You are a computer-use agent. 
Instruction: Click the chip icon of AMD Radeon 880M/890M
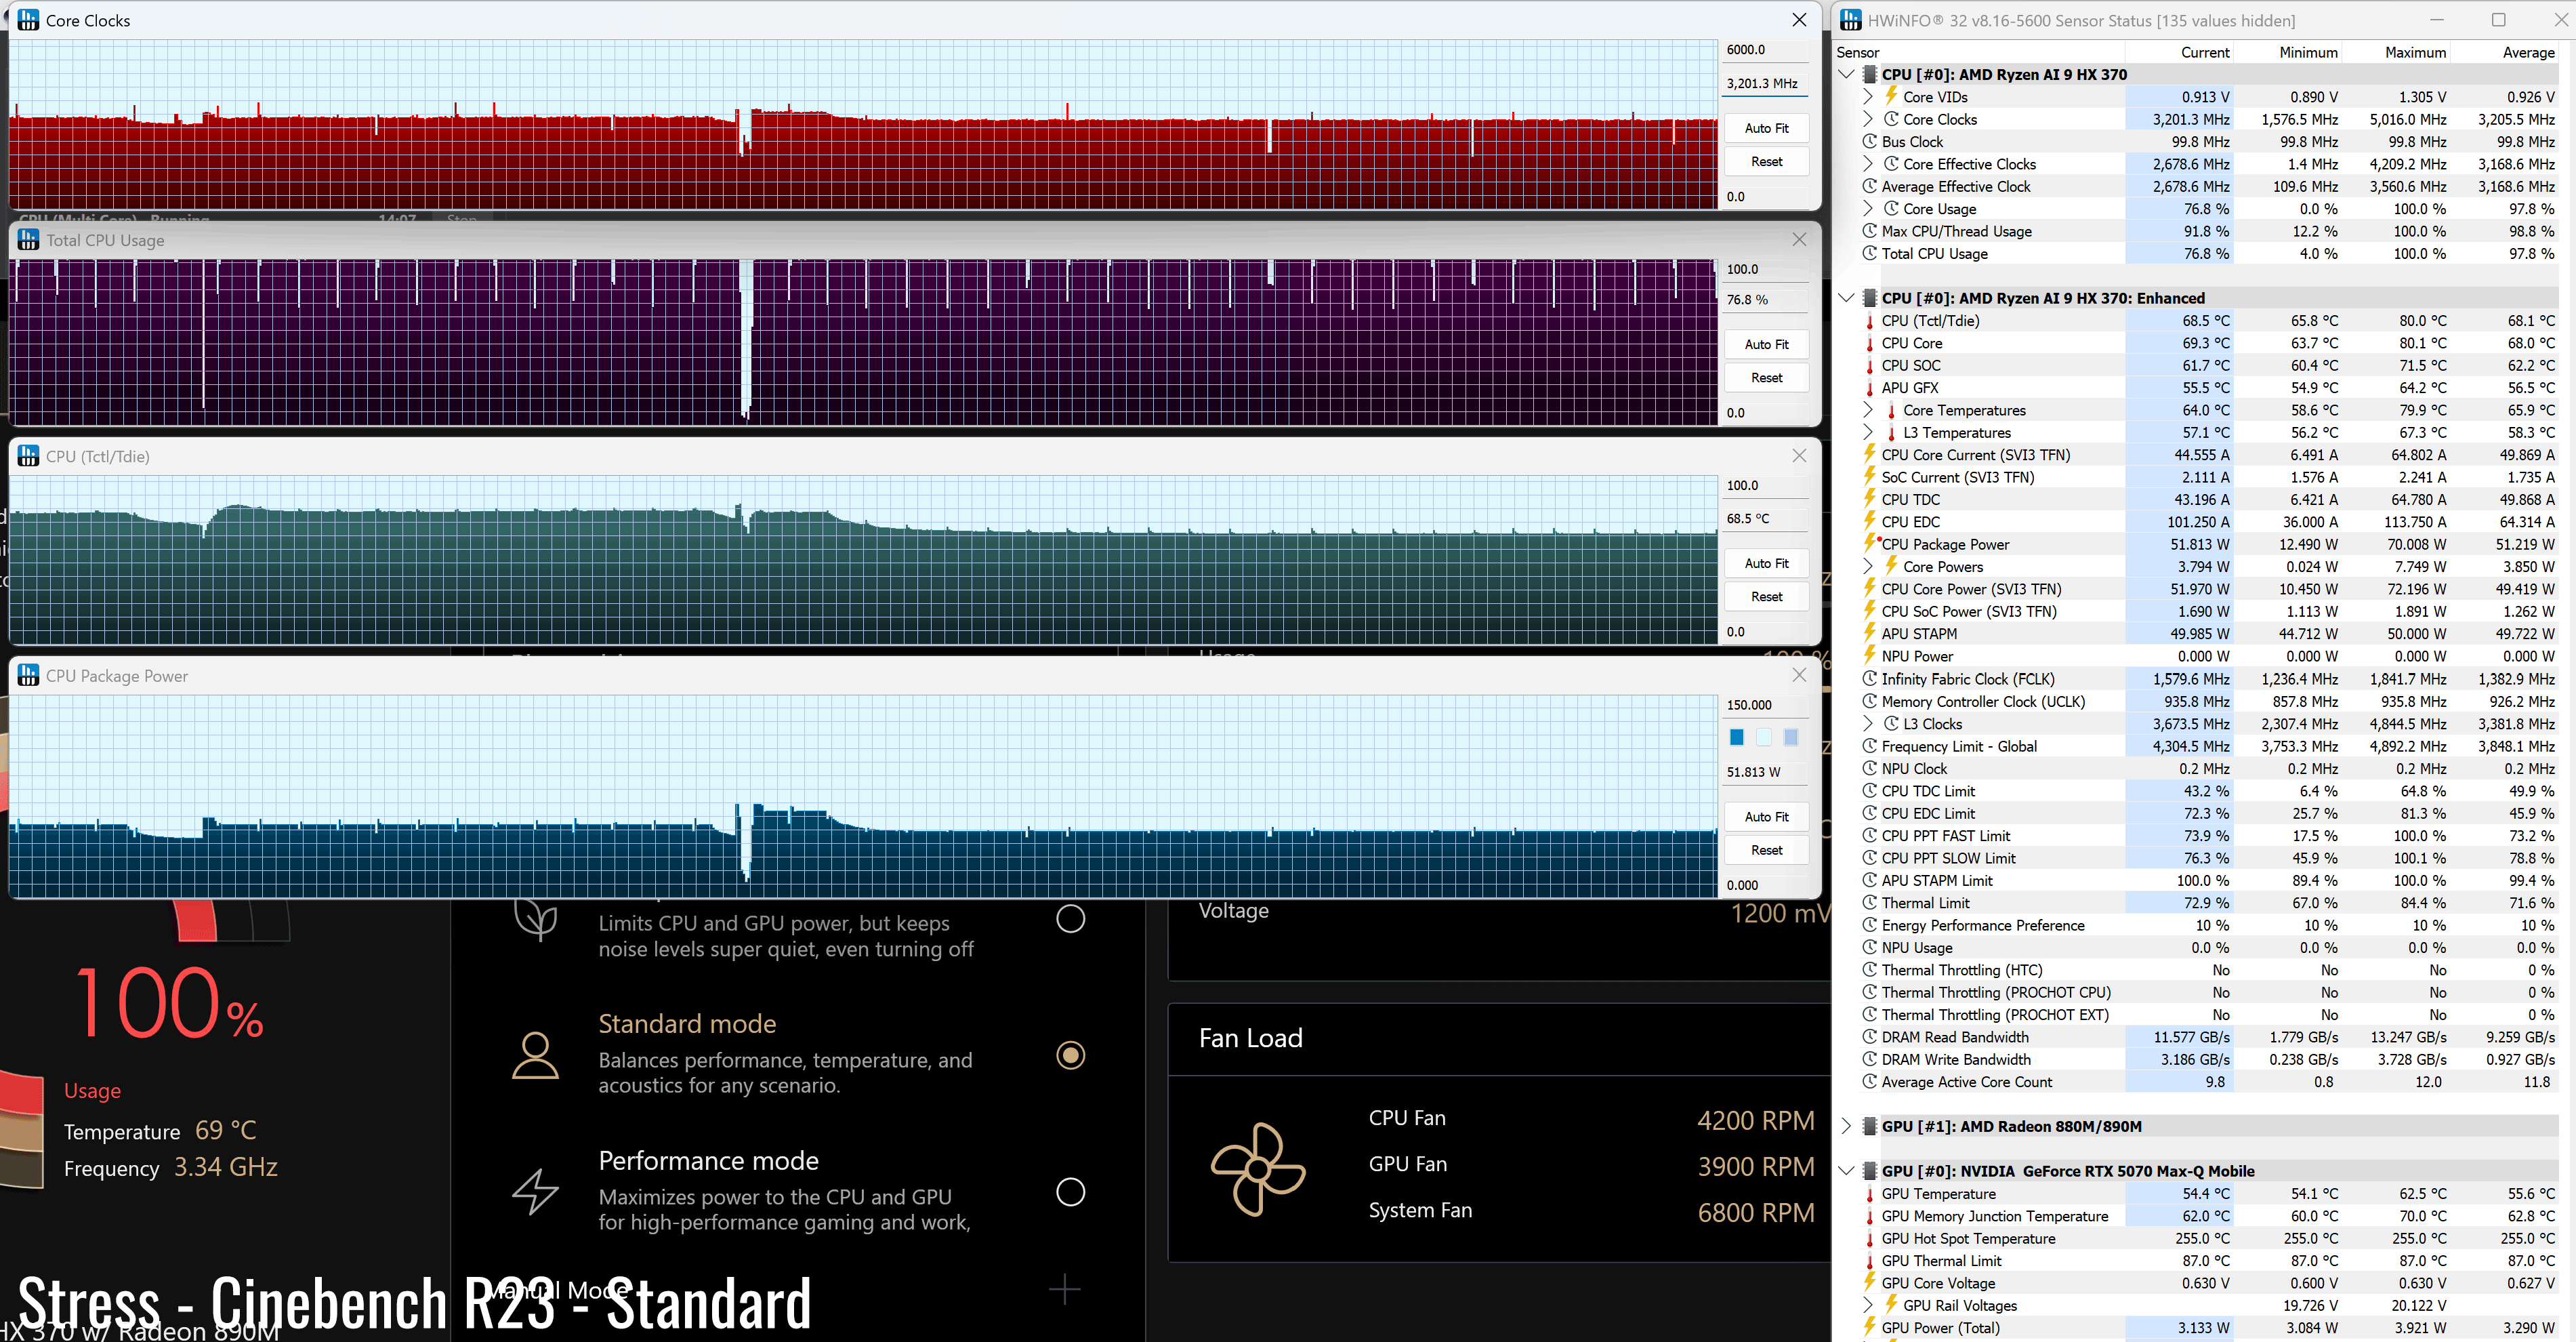tap(1869, 1126)
